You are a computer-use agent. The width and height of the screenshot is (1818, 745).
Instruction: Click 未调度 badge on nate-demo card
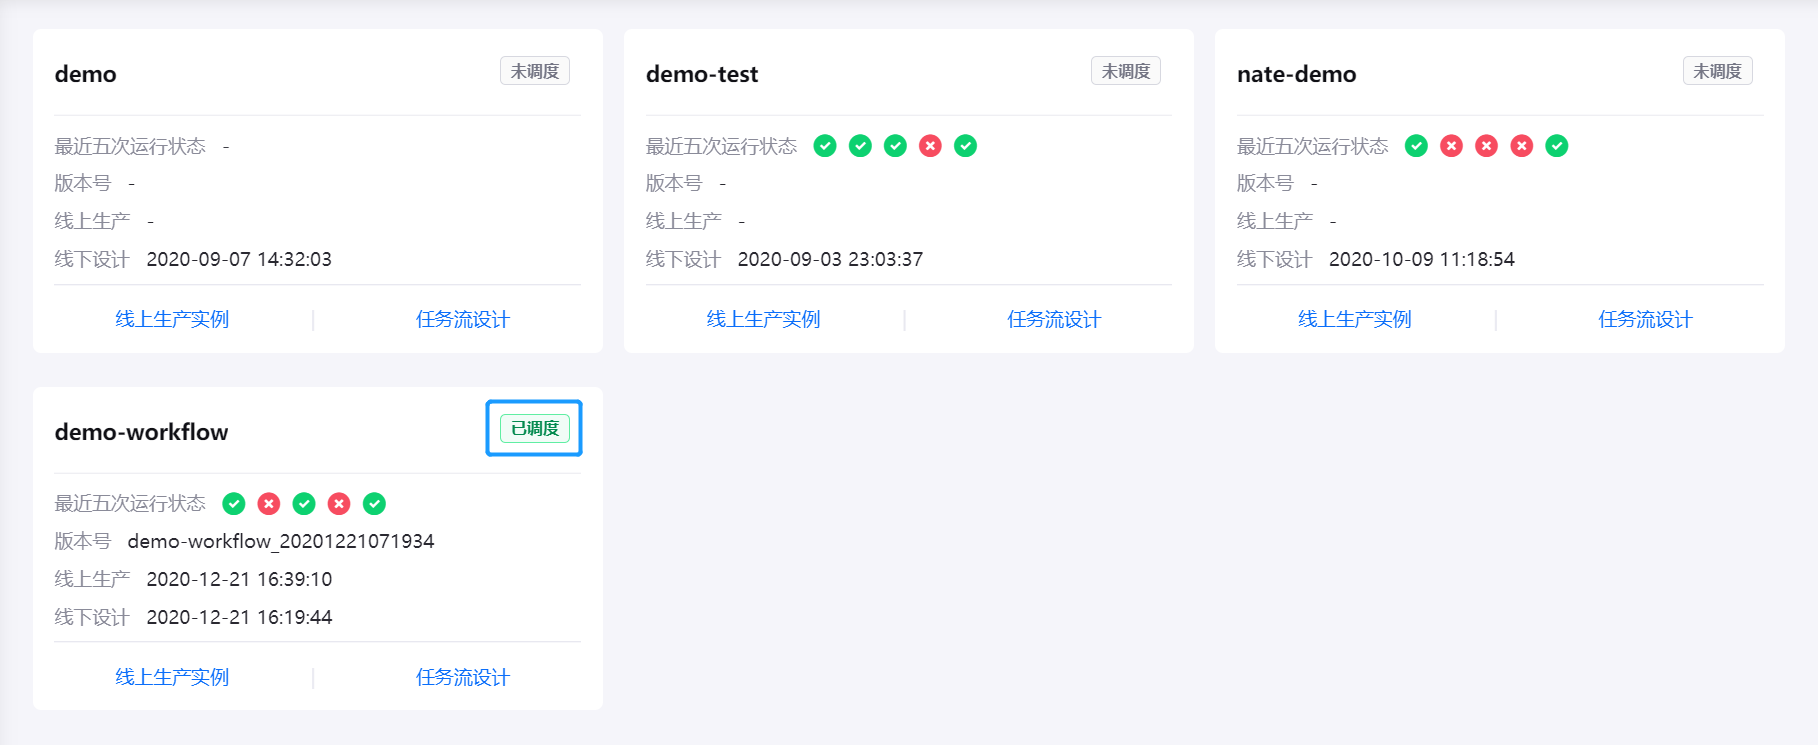coord(1717,71)
